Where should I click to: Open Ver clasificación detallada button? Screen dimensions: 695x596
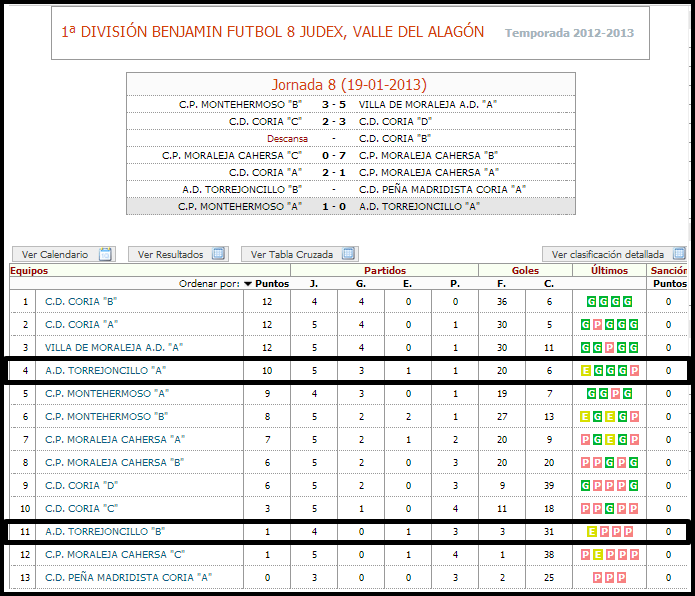(x=614, y=254)
